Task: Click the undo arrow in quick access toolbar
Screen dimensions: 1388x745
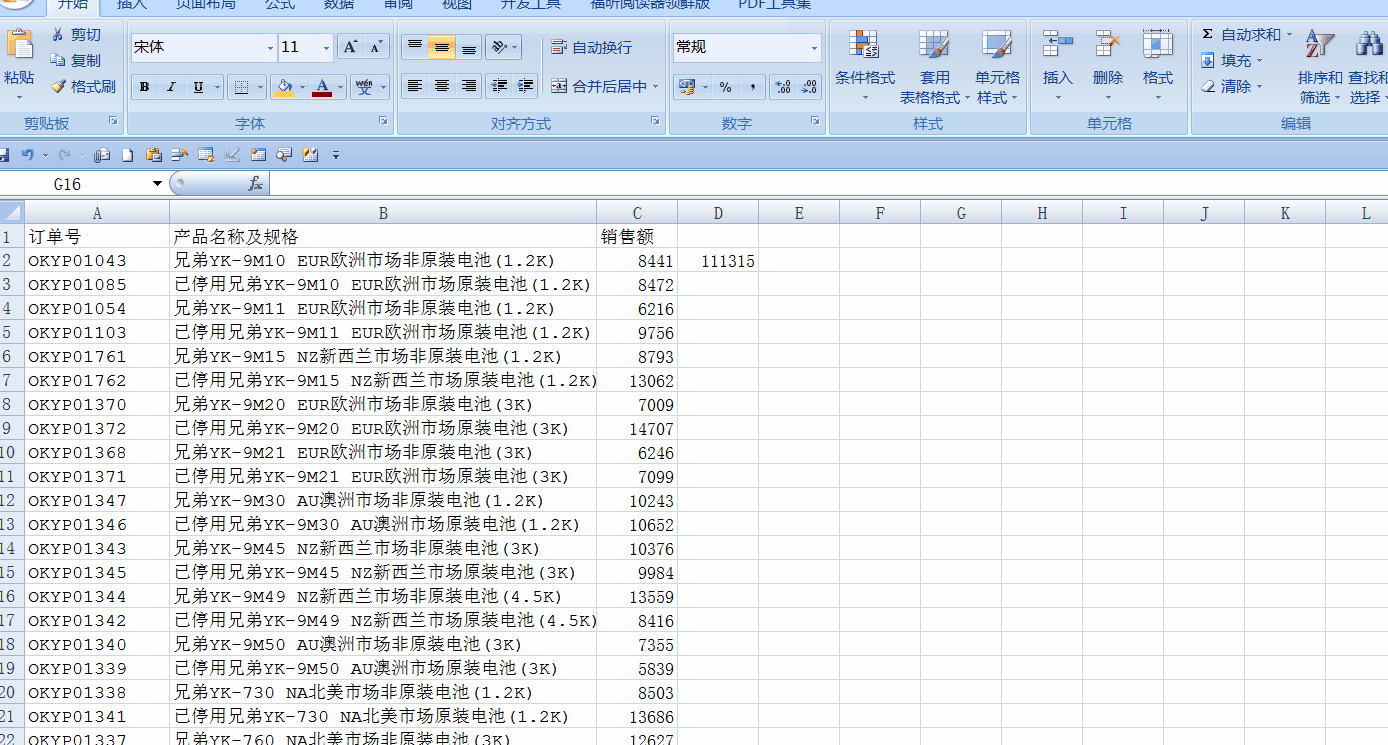Action: (27, 155)
